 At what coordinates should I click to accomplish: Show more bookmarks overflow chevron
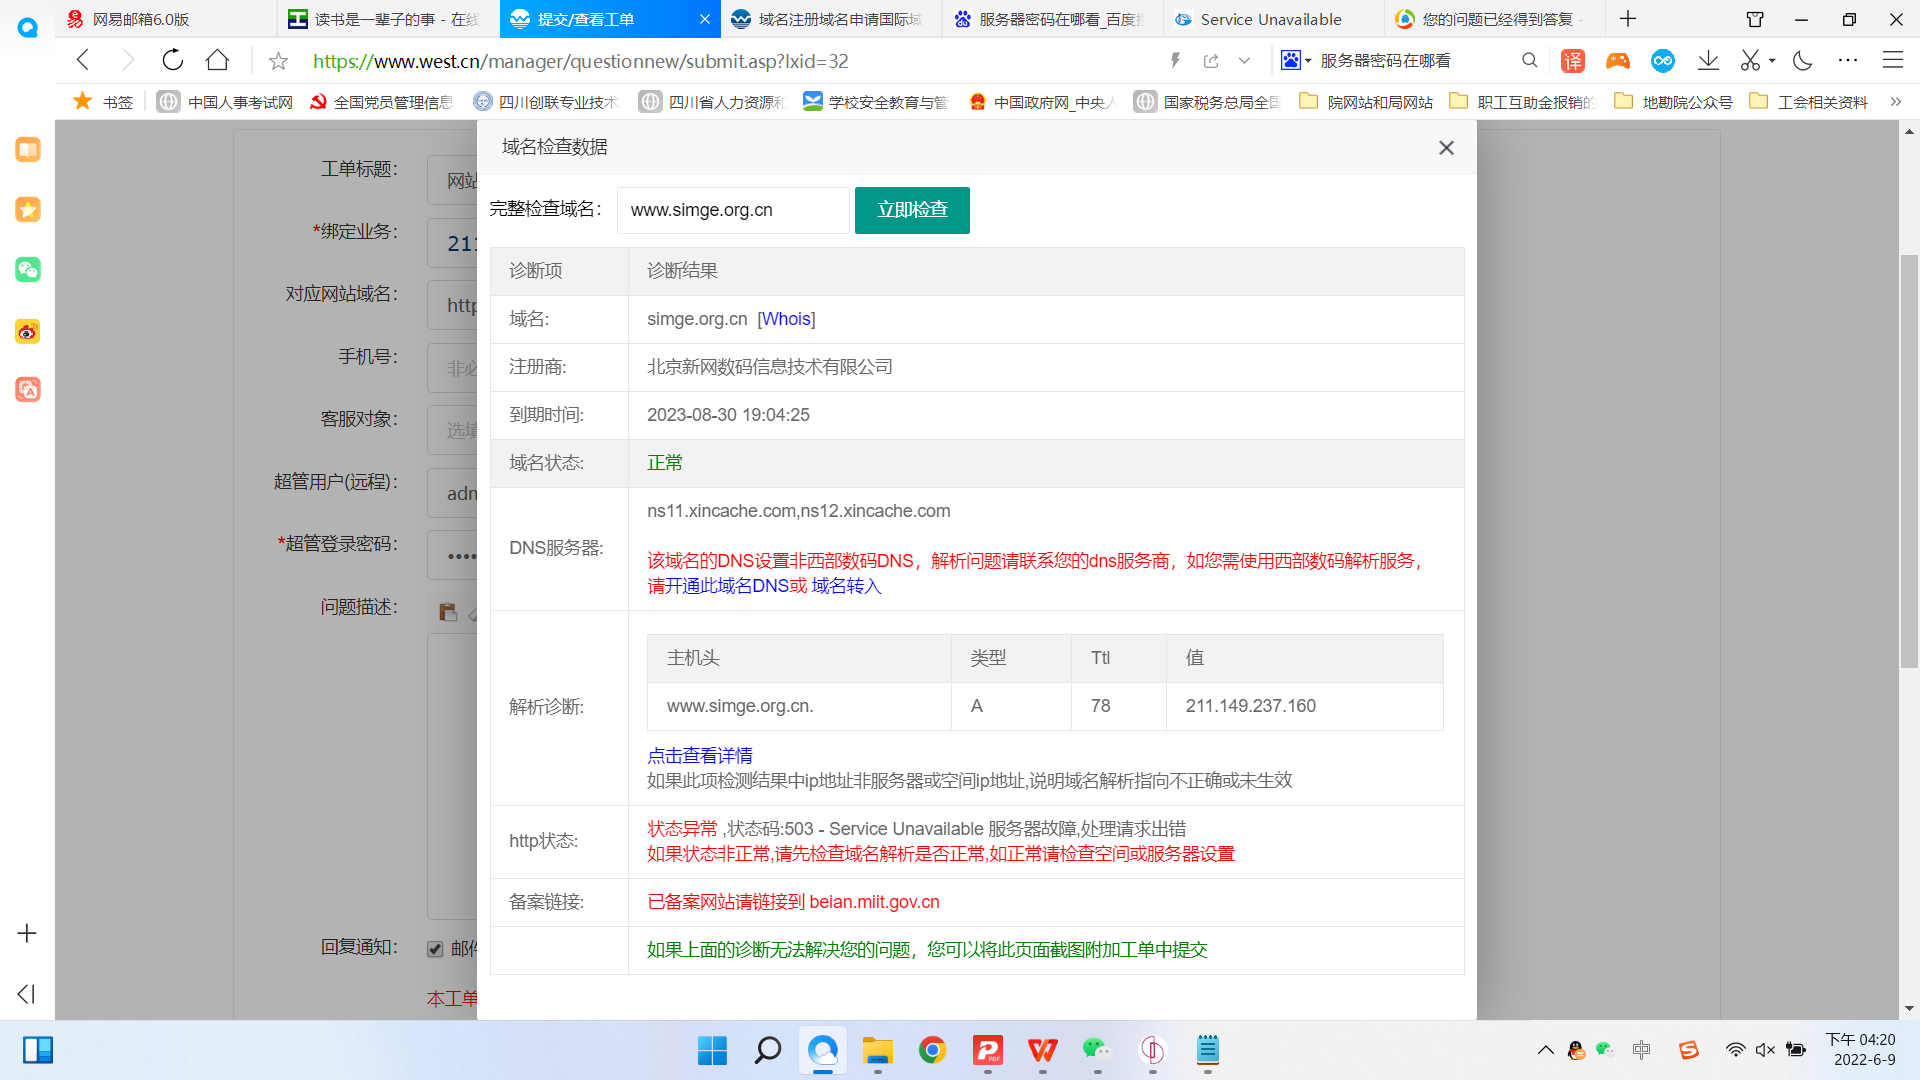point(1895,102)
